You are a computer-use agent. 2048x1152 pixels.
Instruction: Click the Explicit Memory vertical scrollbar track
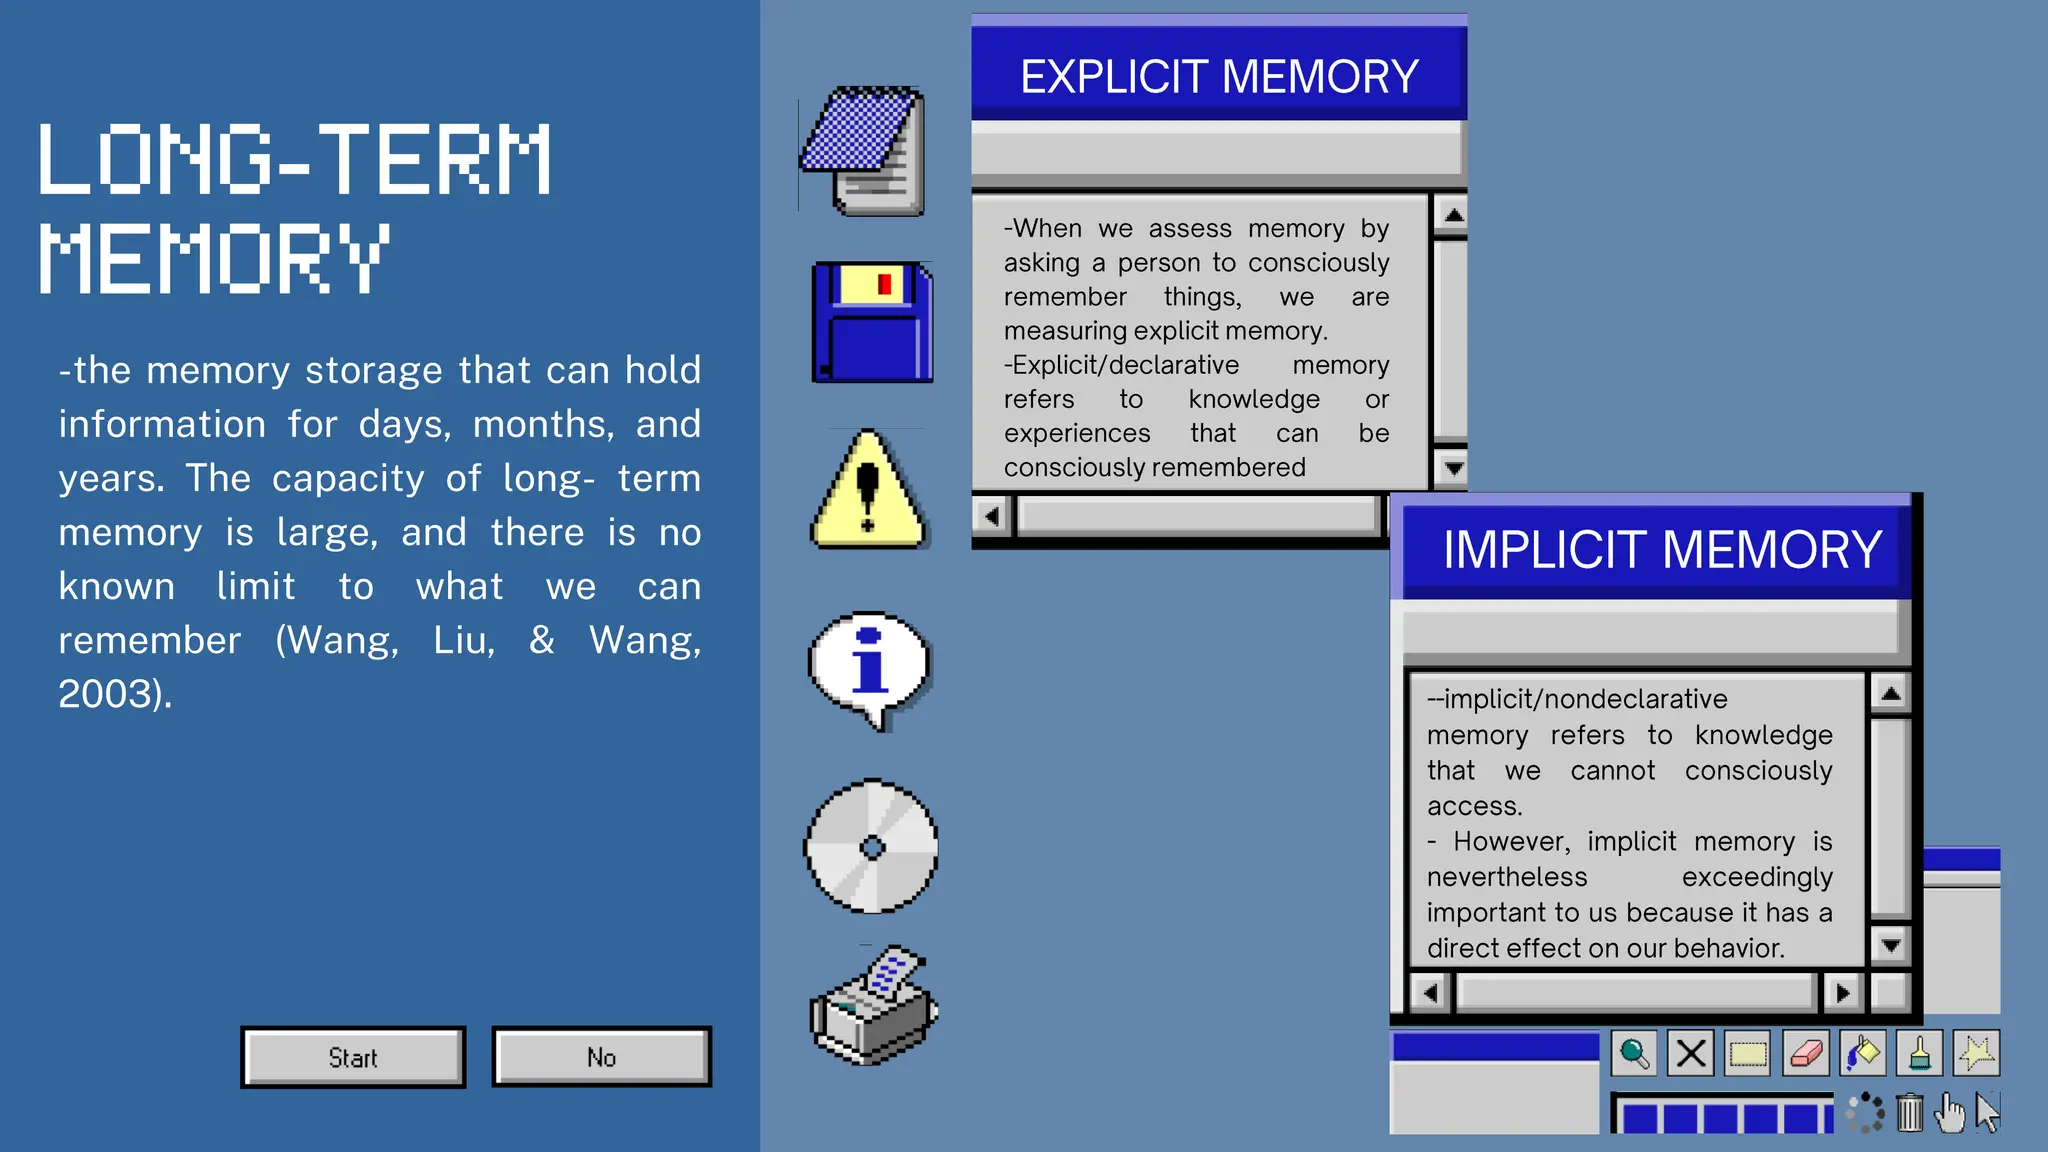point(1451,342)
